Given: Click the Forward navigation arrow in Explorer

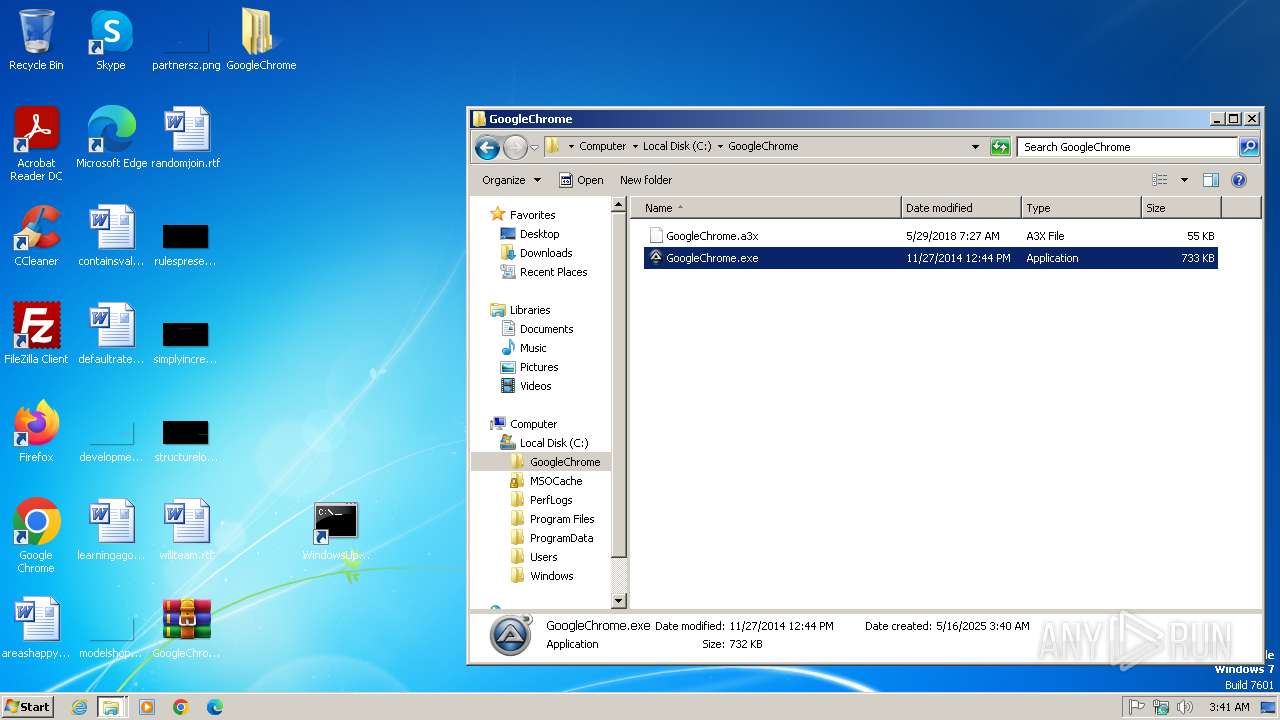Looking at the screenshot, I should 515,147.
